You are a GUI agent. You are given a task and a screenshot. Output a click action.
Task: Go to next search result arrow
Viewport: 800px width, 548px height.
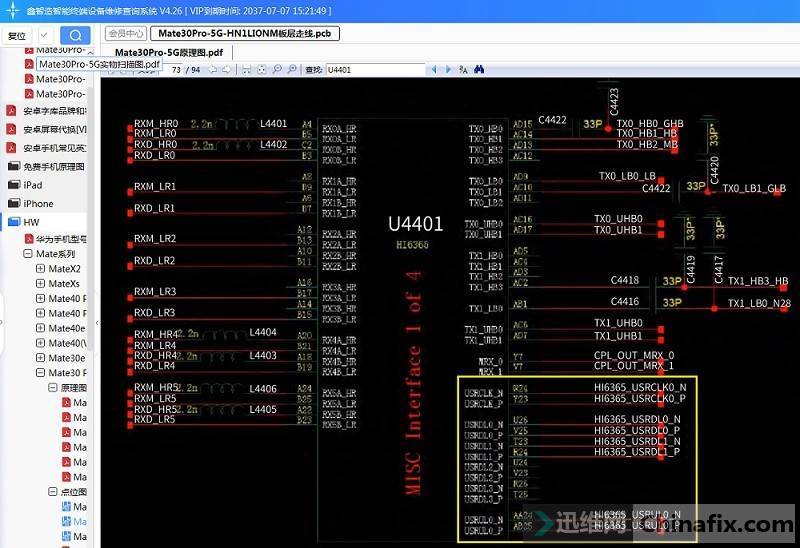tap(448, 69)
